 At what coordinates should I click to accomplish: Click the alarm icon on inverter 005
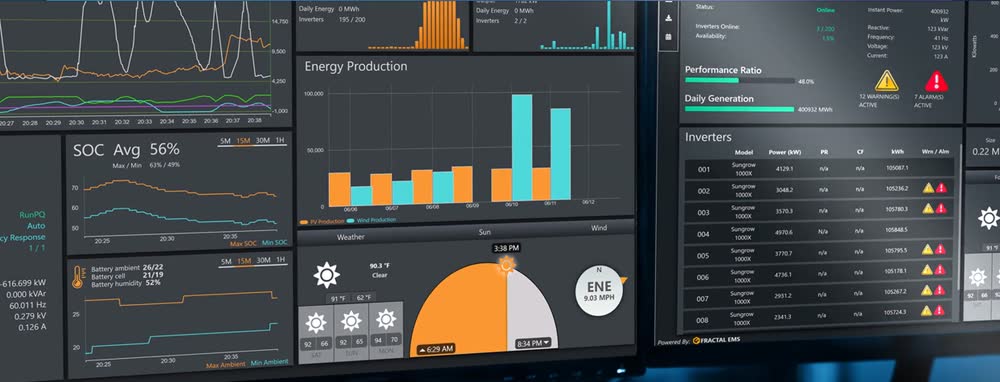click(x=940, y=249)
